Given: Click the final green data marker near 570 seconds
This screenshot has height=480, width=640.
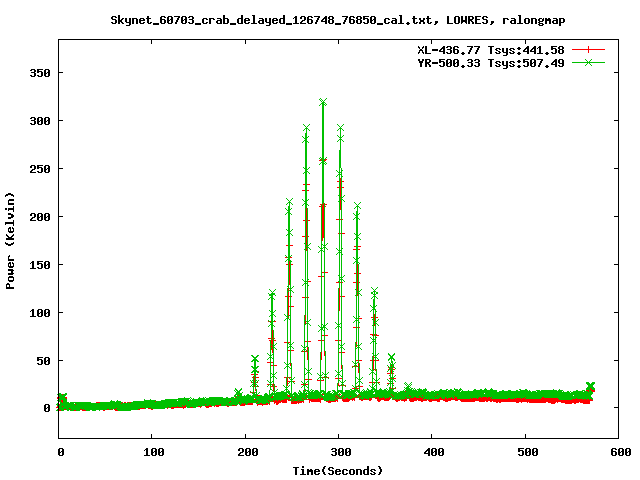Looking at the screenshot, I should [590, 386].
